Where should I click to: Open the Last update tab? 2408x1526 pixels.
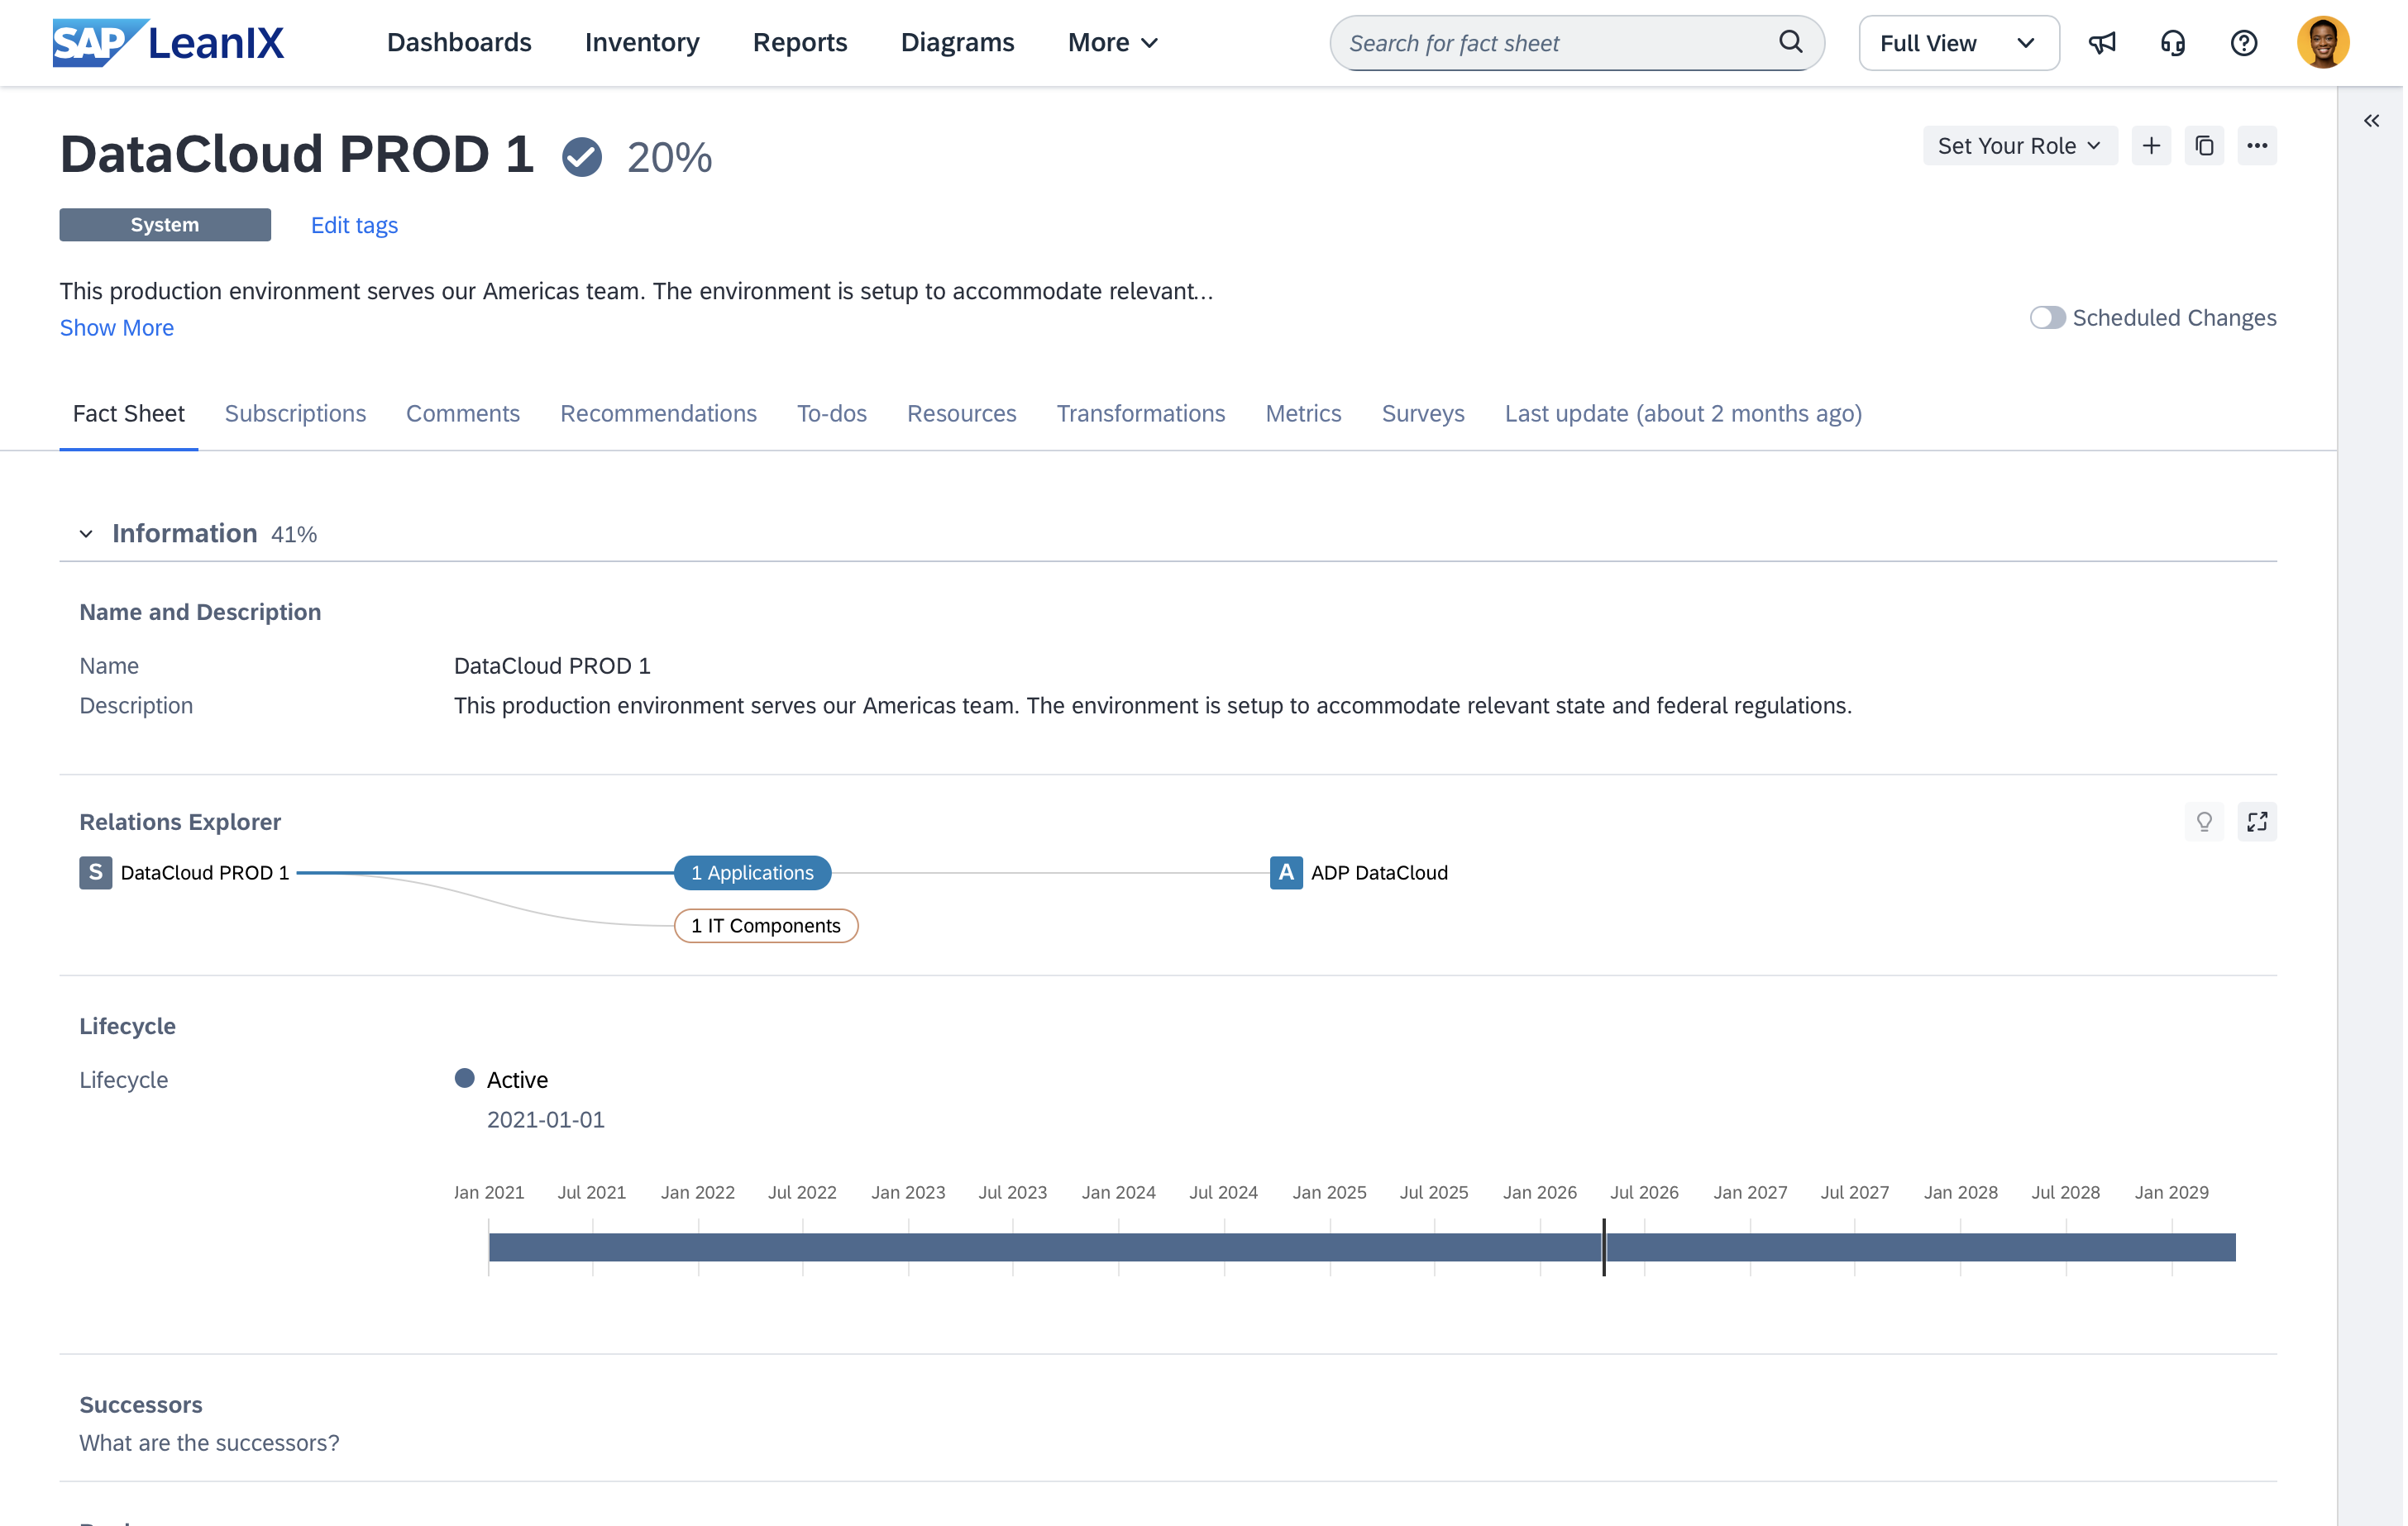click(x=1683, y=414)
